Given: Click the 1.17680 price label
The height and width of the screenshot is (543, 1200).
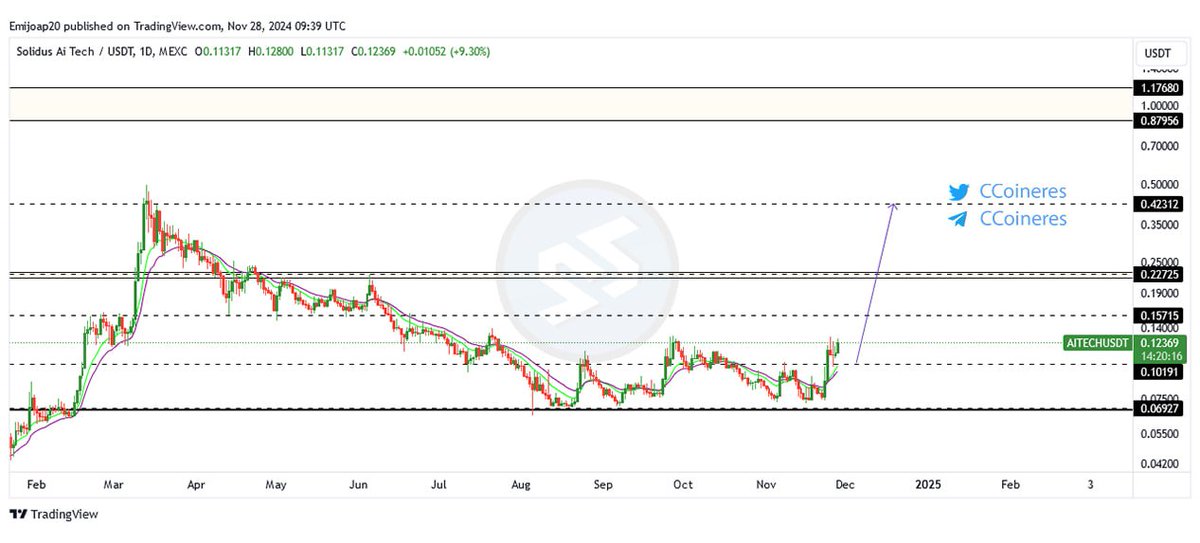Looking at the screenshot, I should point(1161,88).
